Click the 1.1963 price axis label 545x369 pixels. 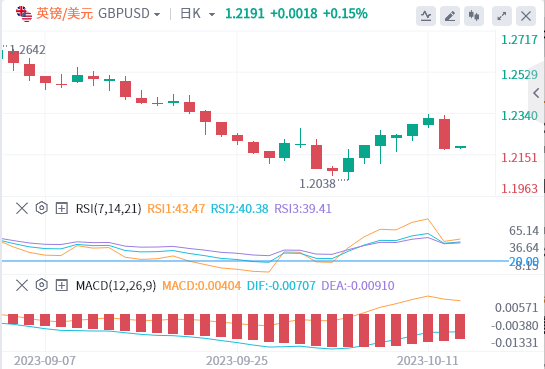(x=519, y=189)
